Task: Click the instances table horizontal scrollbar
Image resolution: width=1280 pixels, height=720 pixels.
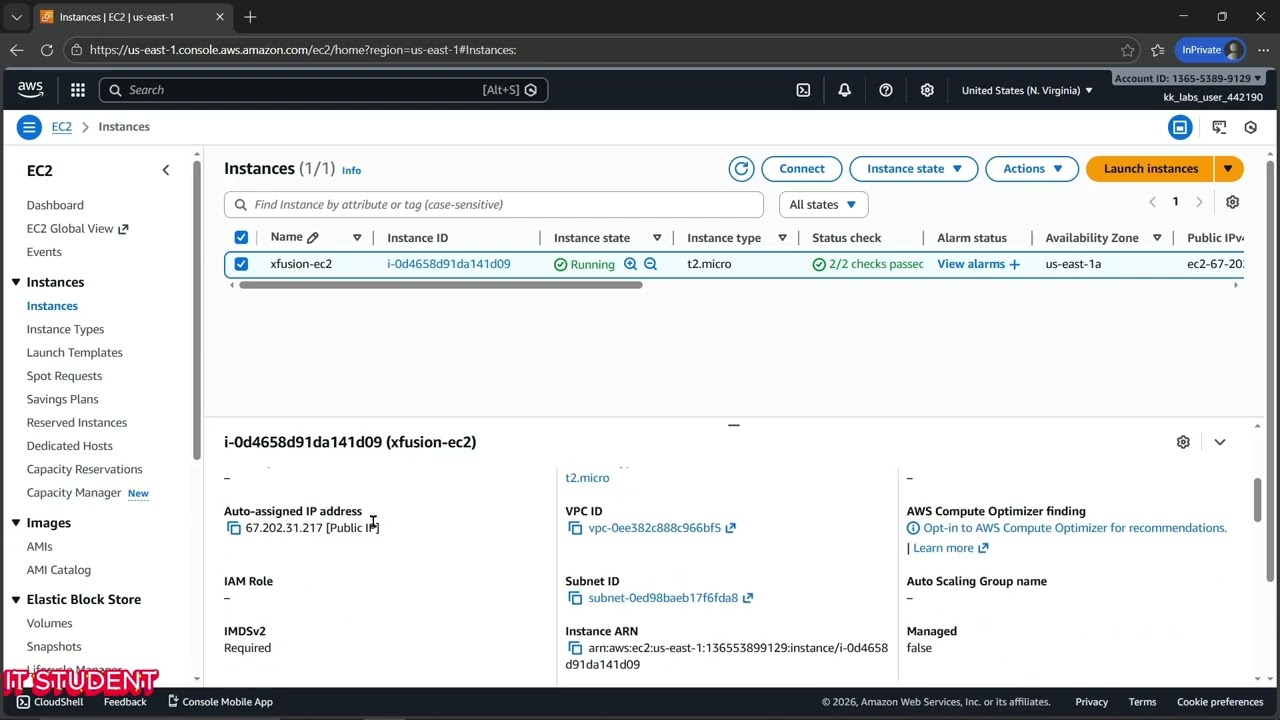Action: tap(440, 285)
